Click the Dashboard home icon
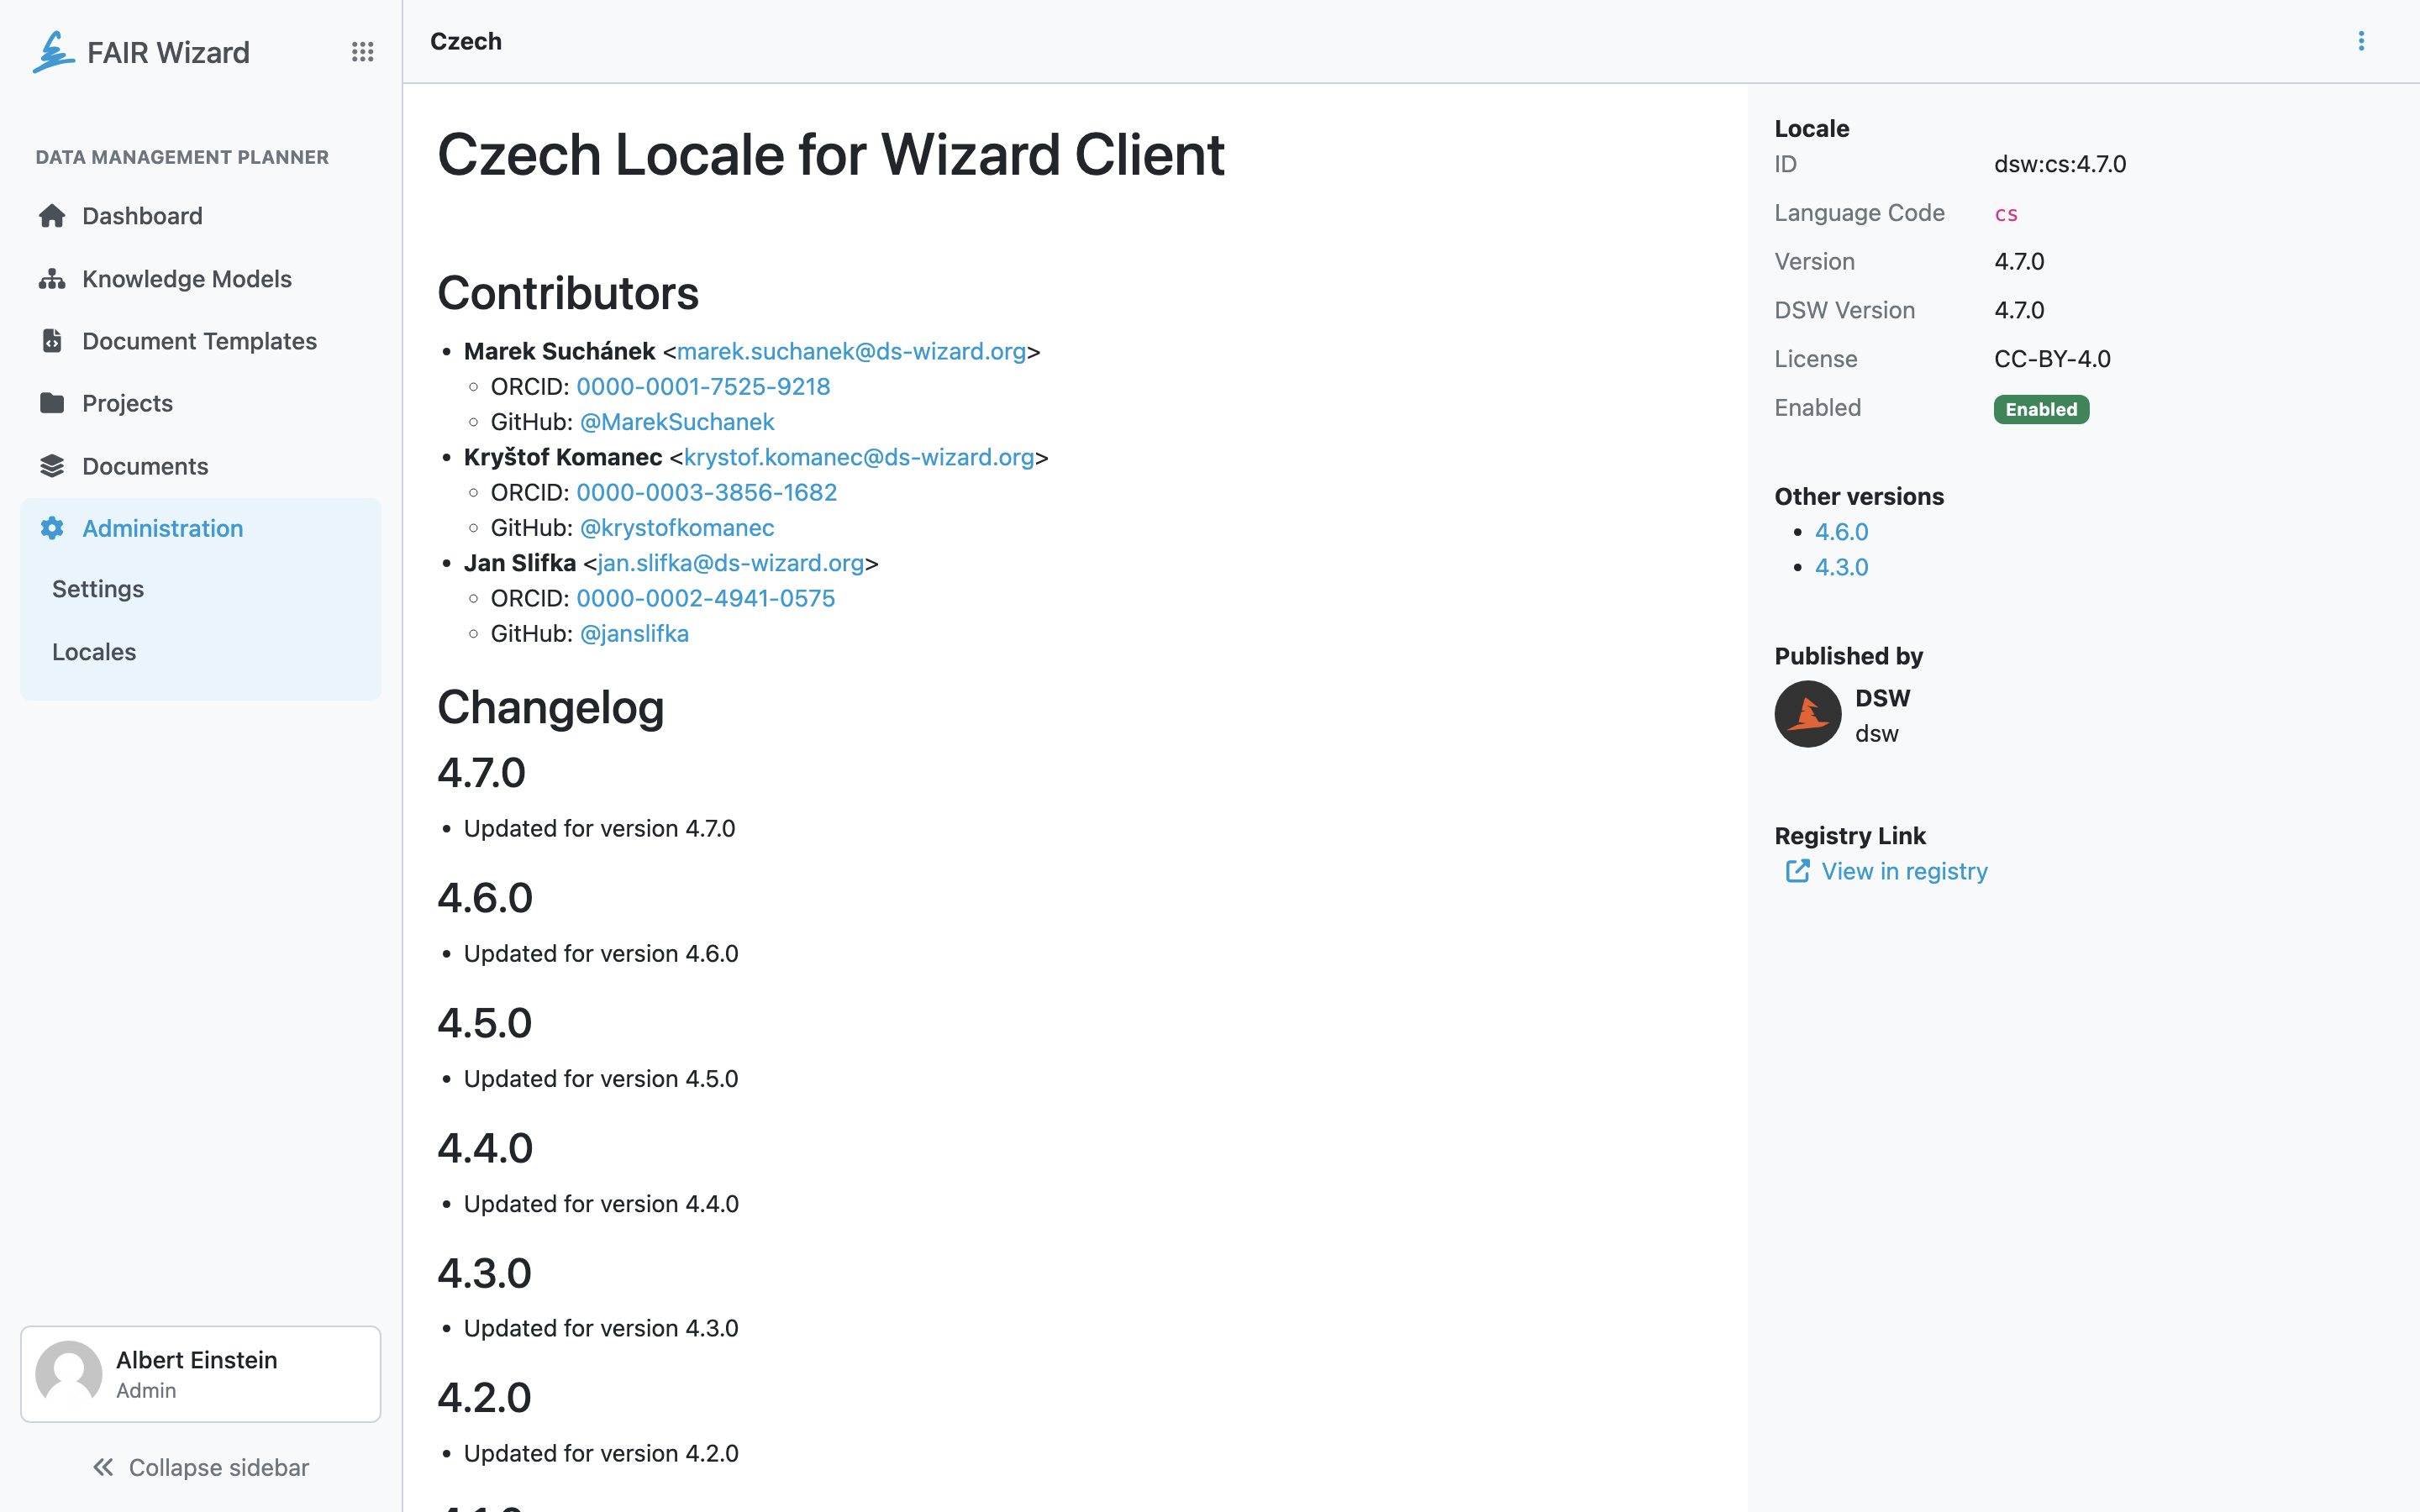 click(x=52, y=216)
